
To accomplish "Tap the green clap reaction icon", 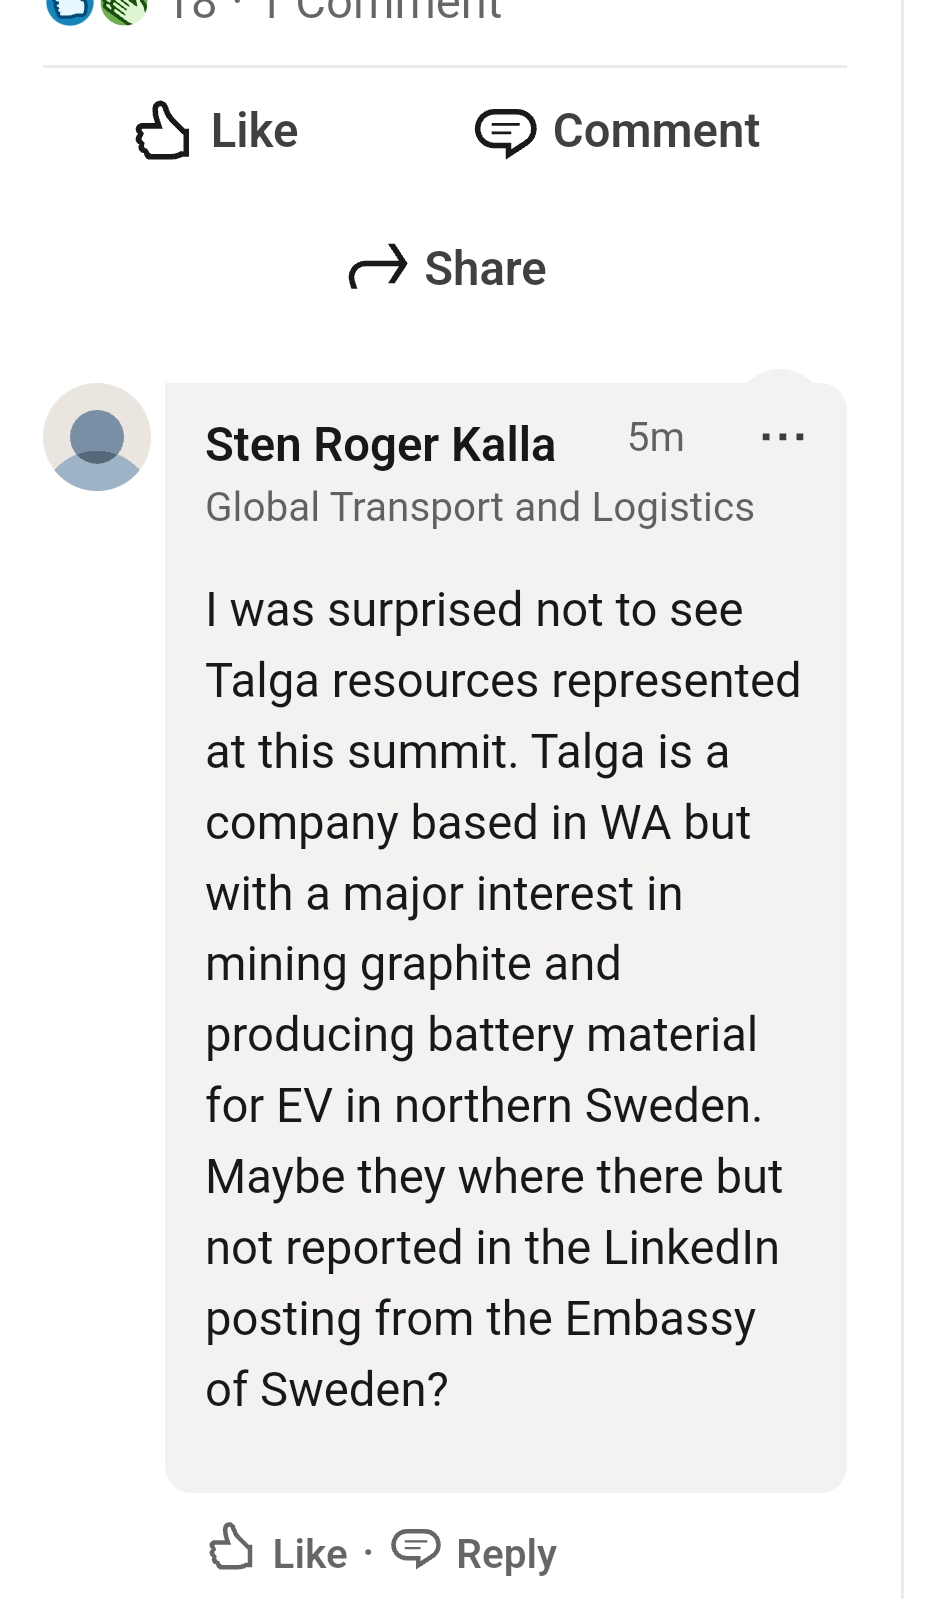I will click(124, 8).
